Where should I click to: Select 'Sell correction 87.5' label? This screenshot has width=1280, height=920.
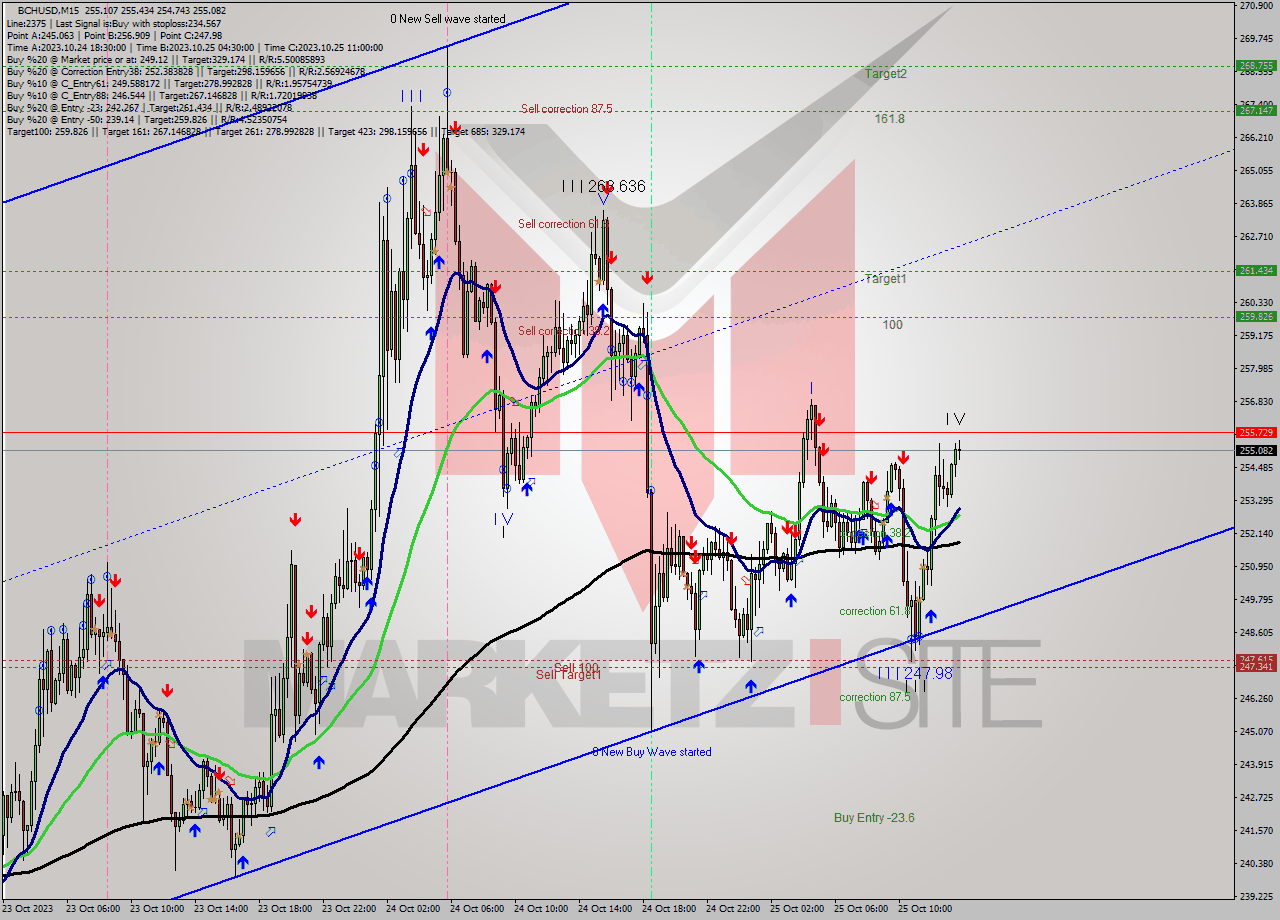566,109
